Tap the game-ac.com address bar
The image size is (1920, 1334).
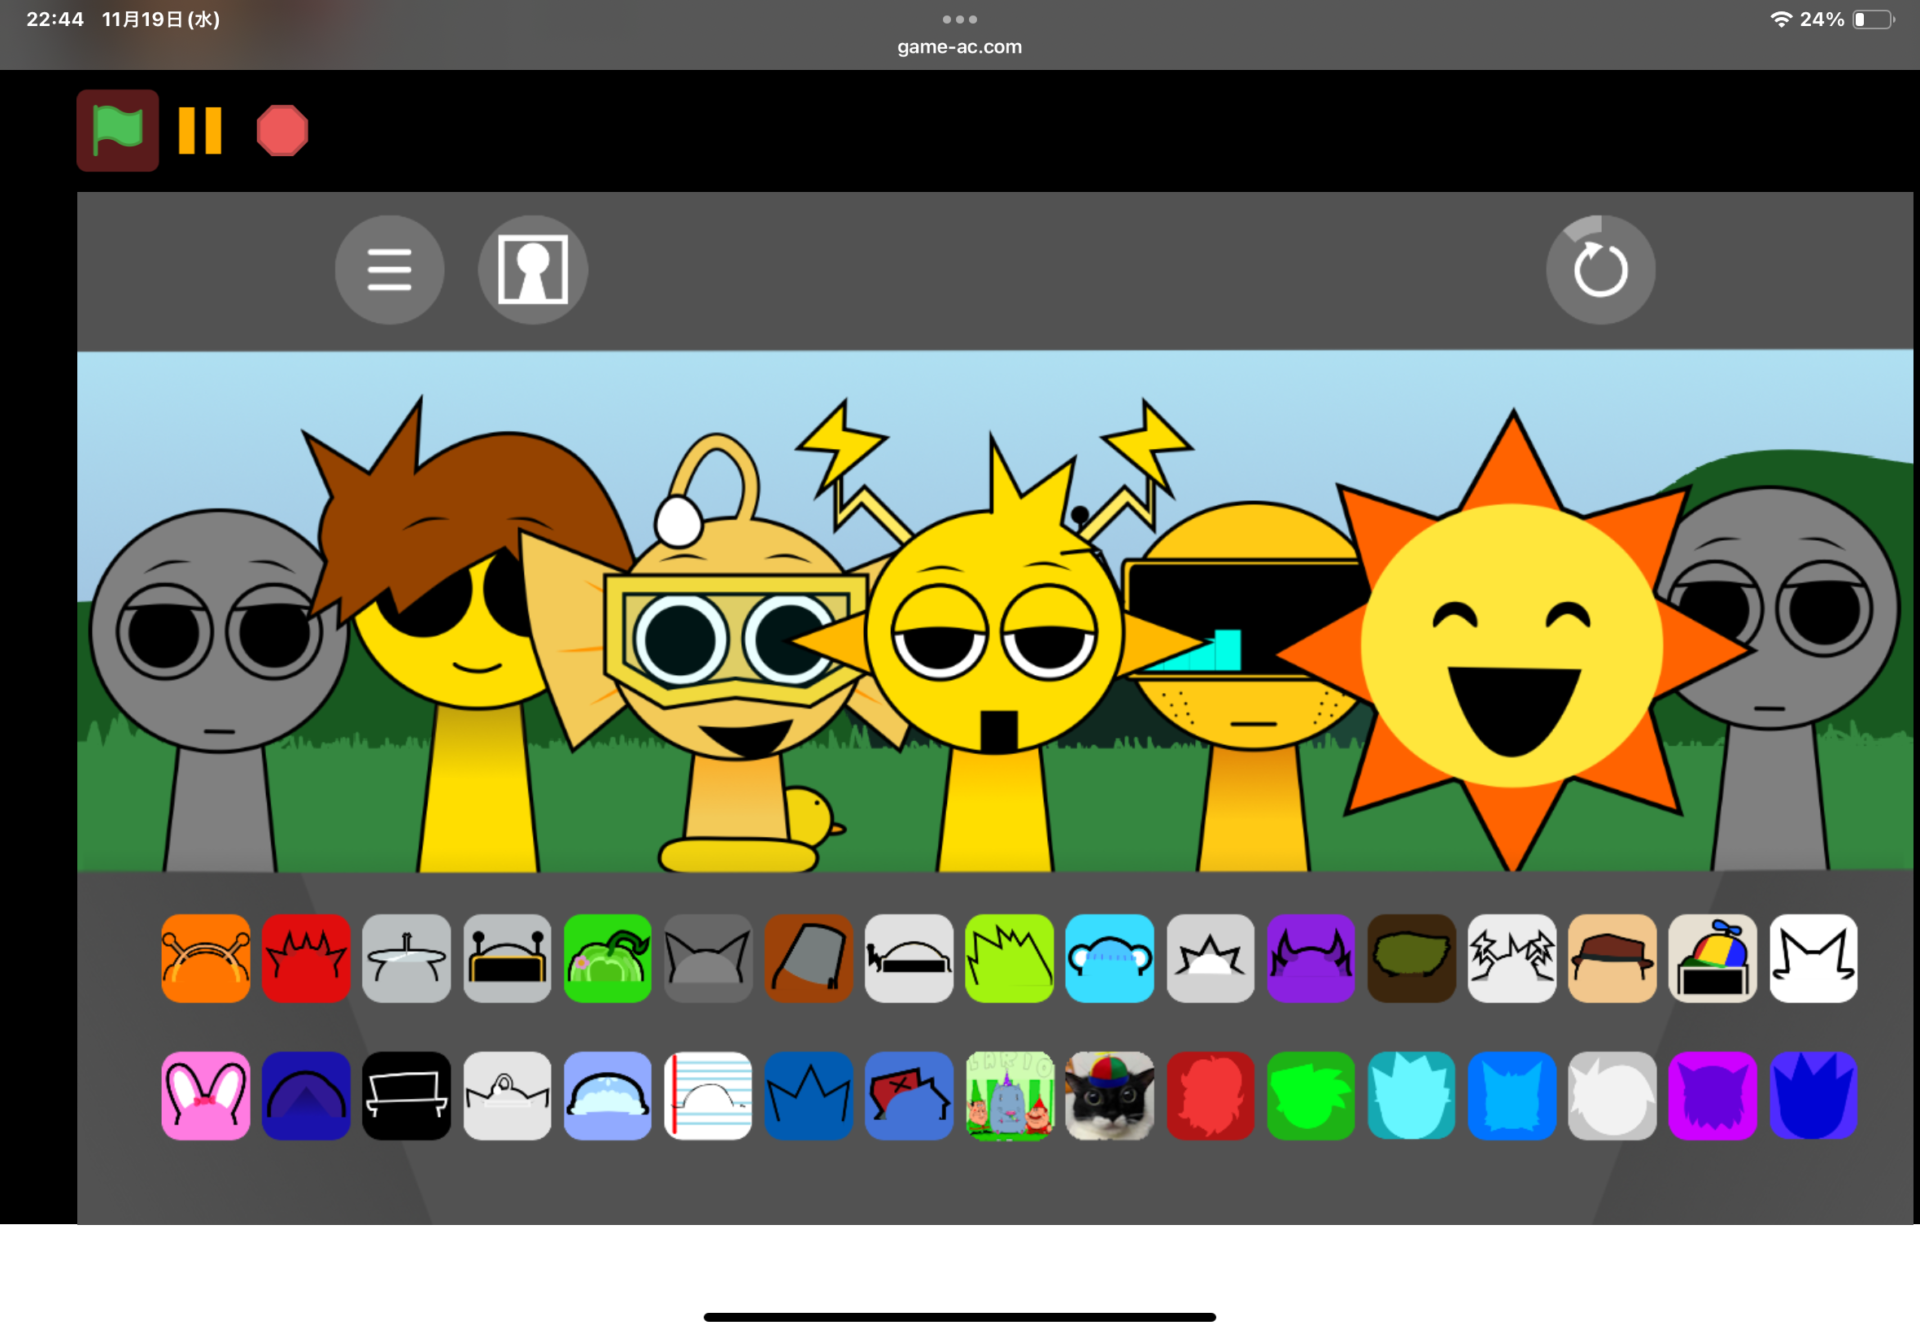point(959,47)
